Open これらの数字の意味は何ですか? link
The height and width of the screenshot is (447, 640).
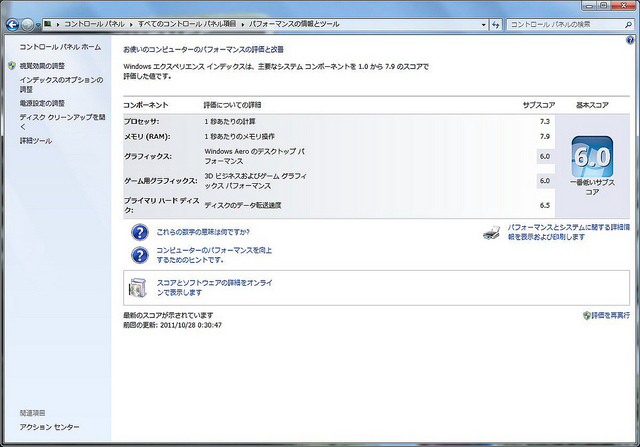[x=203, y=232]
